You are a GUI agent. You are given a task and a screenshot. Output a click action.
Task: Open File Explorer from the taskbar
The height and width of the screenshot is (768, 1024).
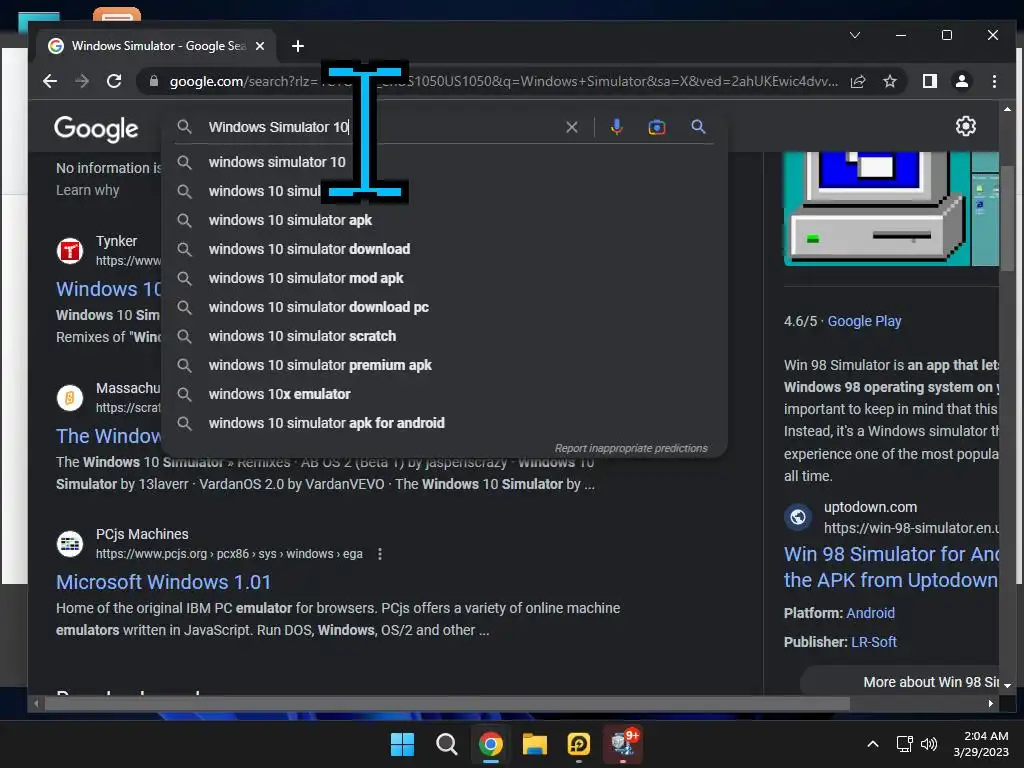click(535, 744)
